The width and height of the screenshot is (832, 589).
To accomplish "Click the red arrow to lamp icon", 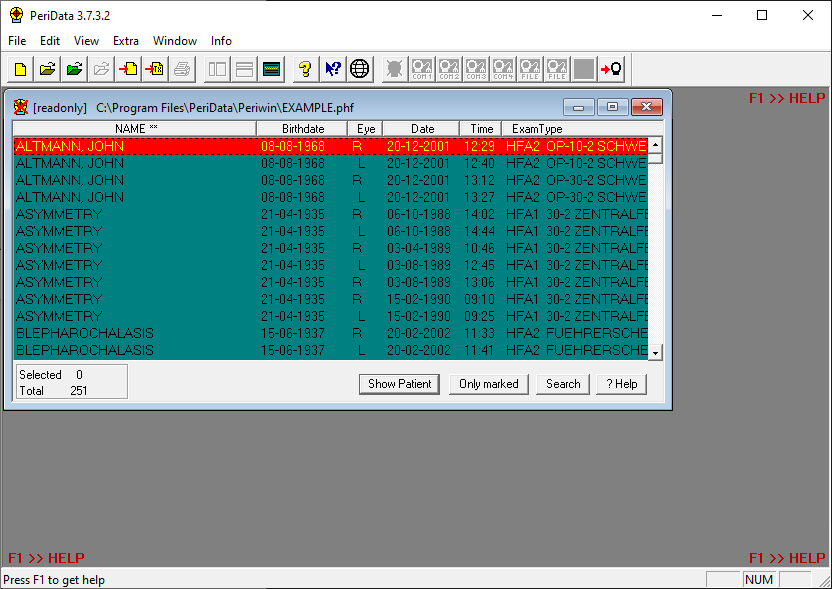I will point(611,69).
